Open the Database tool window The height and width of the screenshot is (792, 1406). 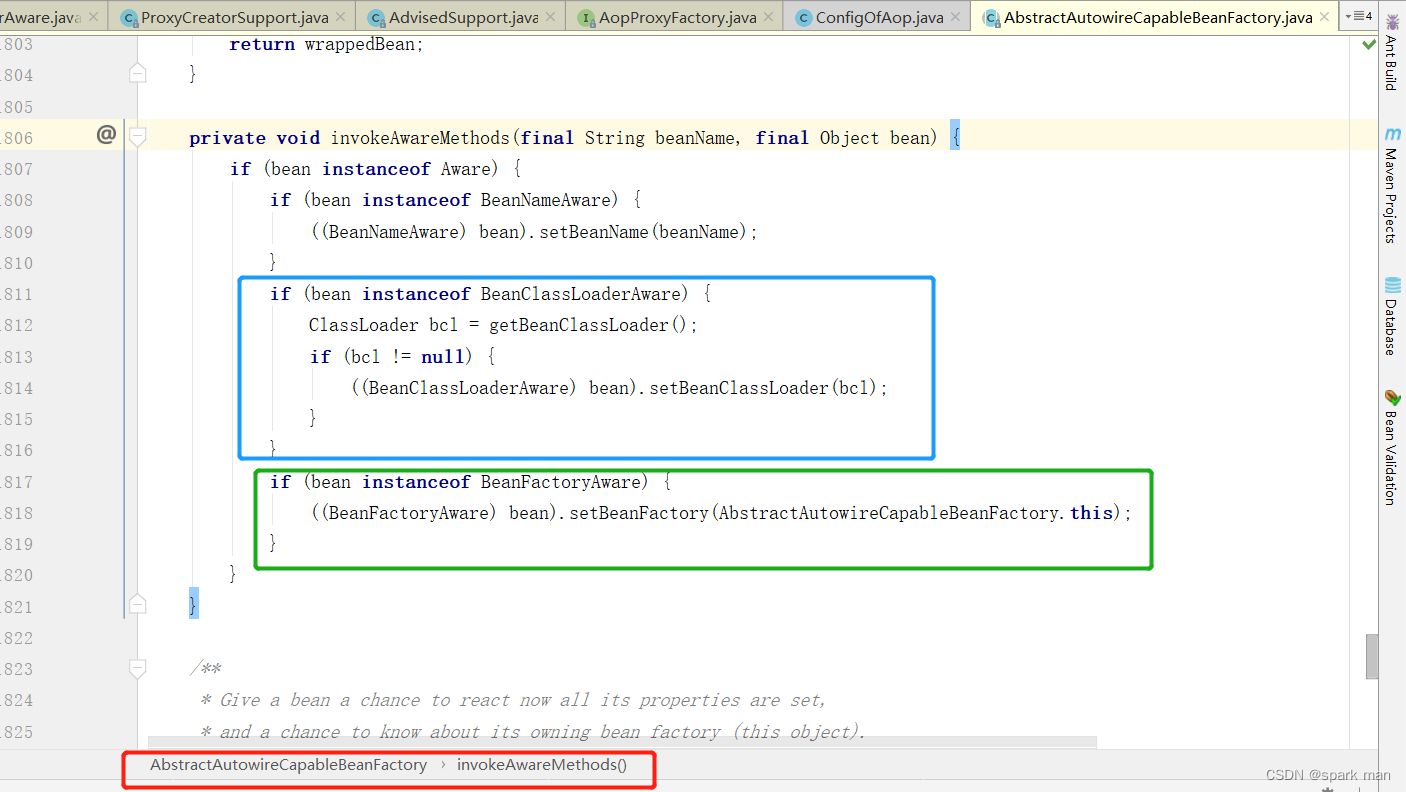(1392, 316)
